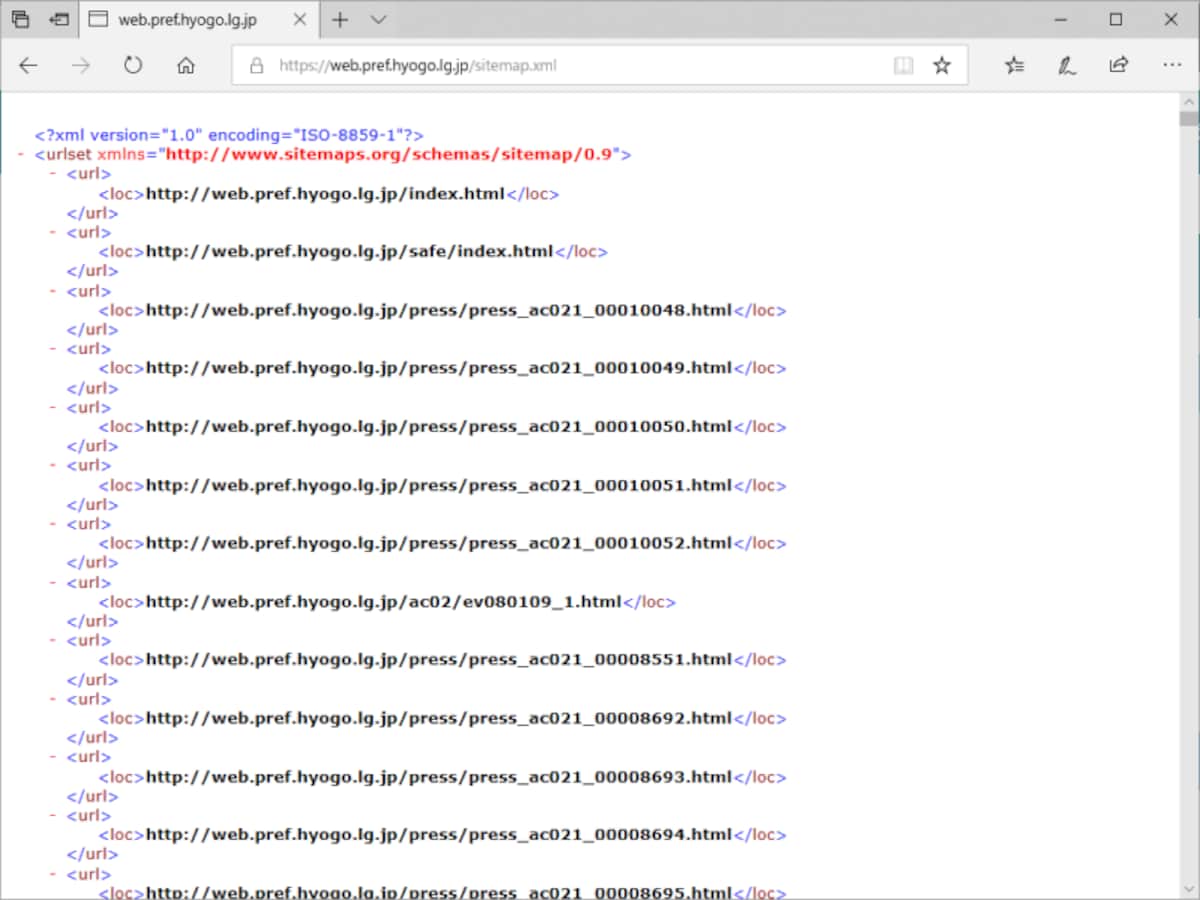Open a new tab with plus button
This screenshot has height=900, width=1200.
340,19
